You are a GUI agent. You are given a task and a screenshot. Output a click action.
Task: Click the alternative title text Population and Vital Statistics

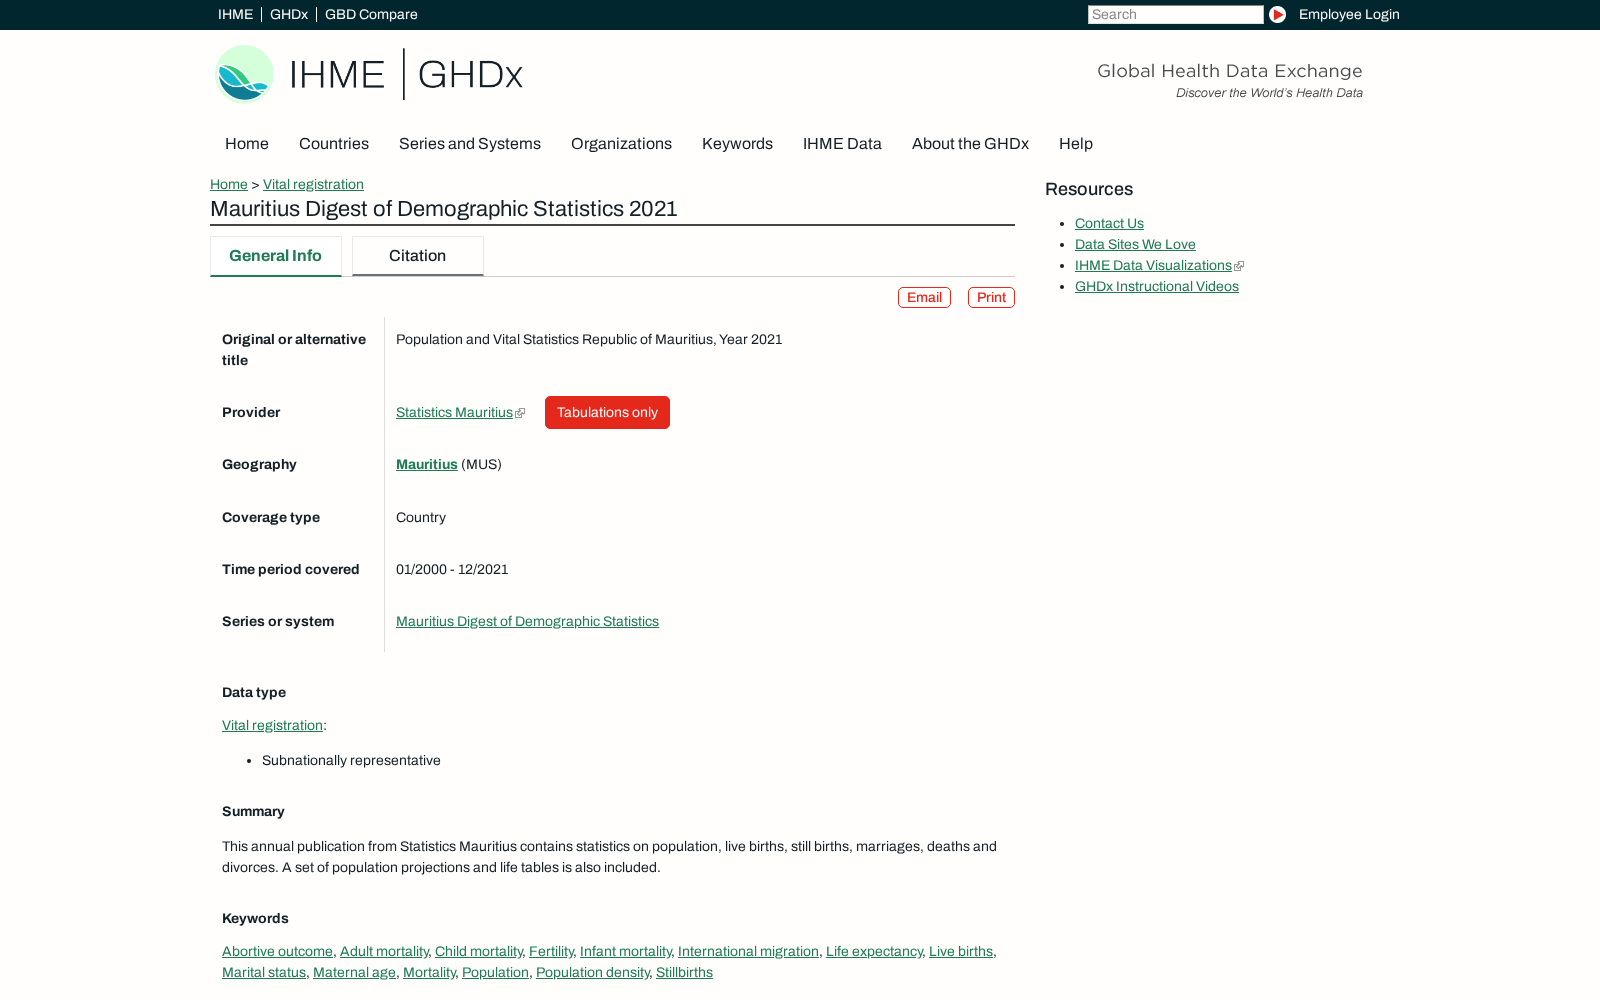pos(589,340)
